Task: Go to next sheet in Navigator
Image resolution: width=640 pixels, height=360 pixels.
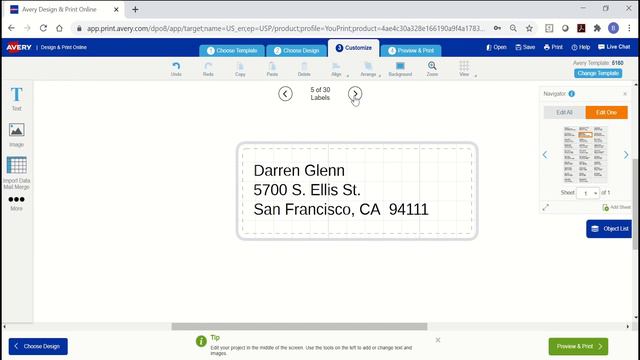Action: point(626,155)
